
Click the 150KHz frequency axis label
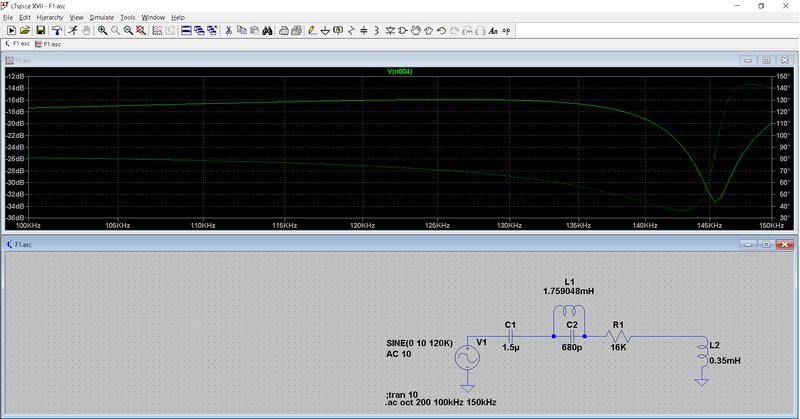click(771, 225)
